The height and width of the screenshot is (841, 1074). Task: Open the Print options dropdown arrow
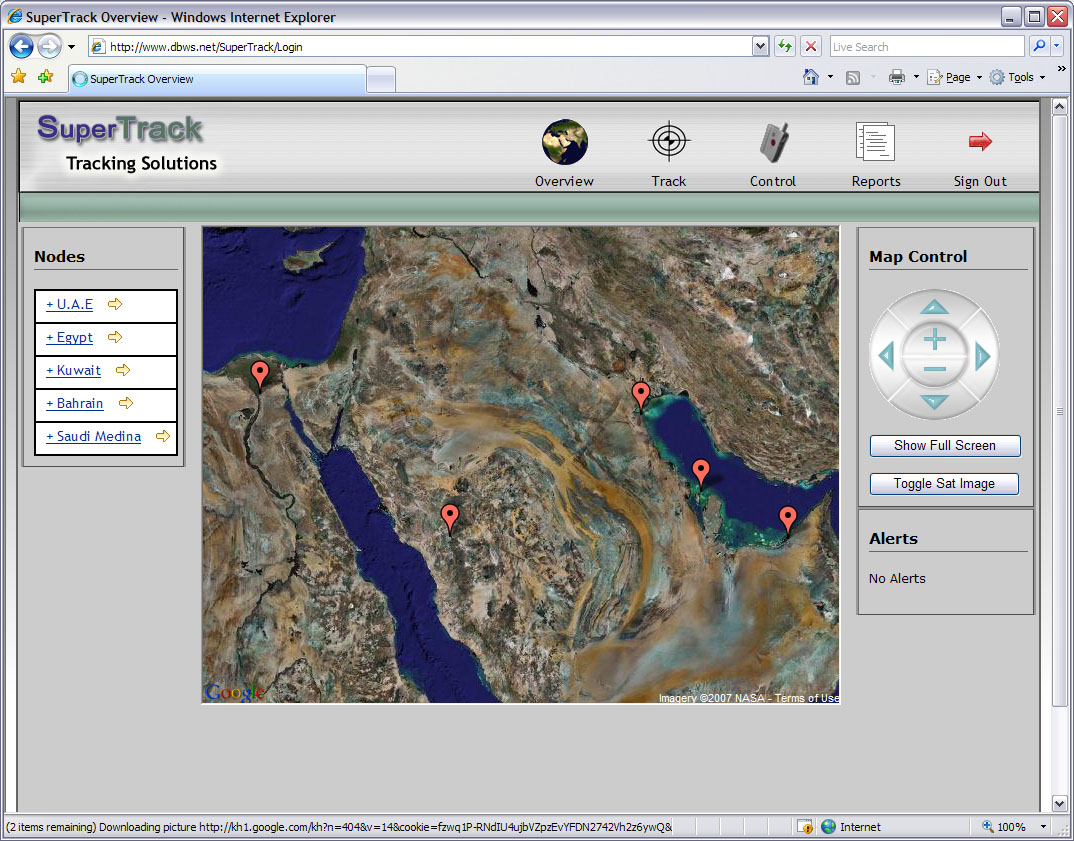pyautogui.click(x=916, y=77)
